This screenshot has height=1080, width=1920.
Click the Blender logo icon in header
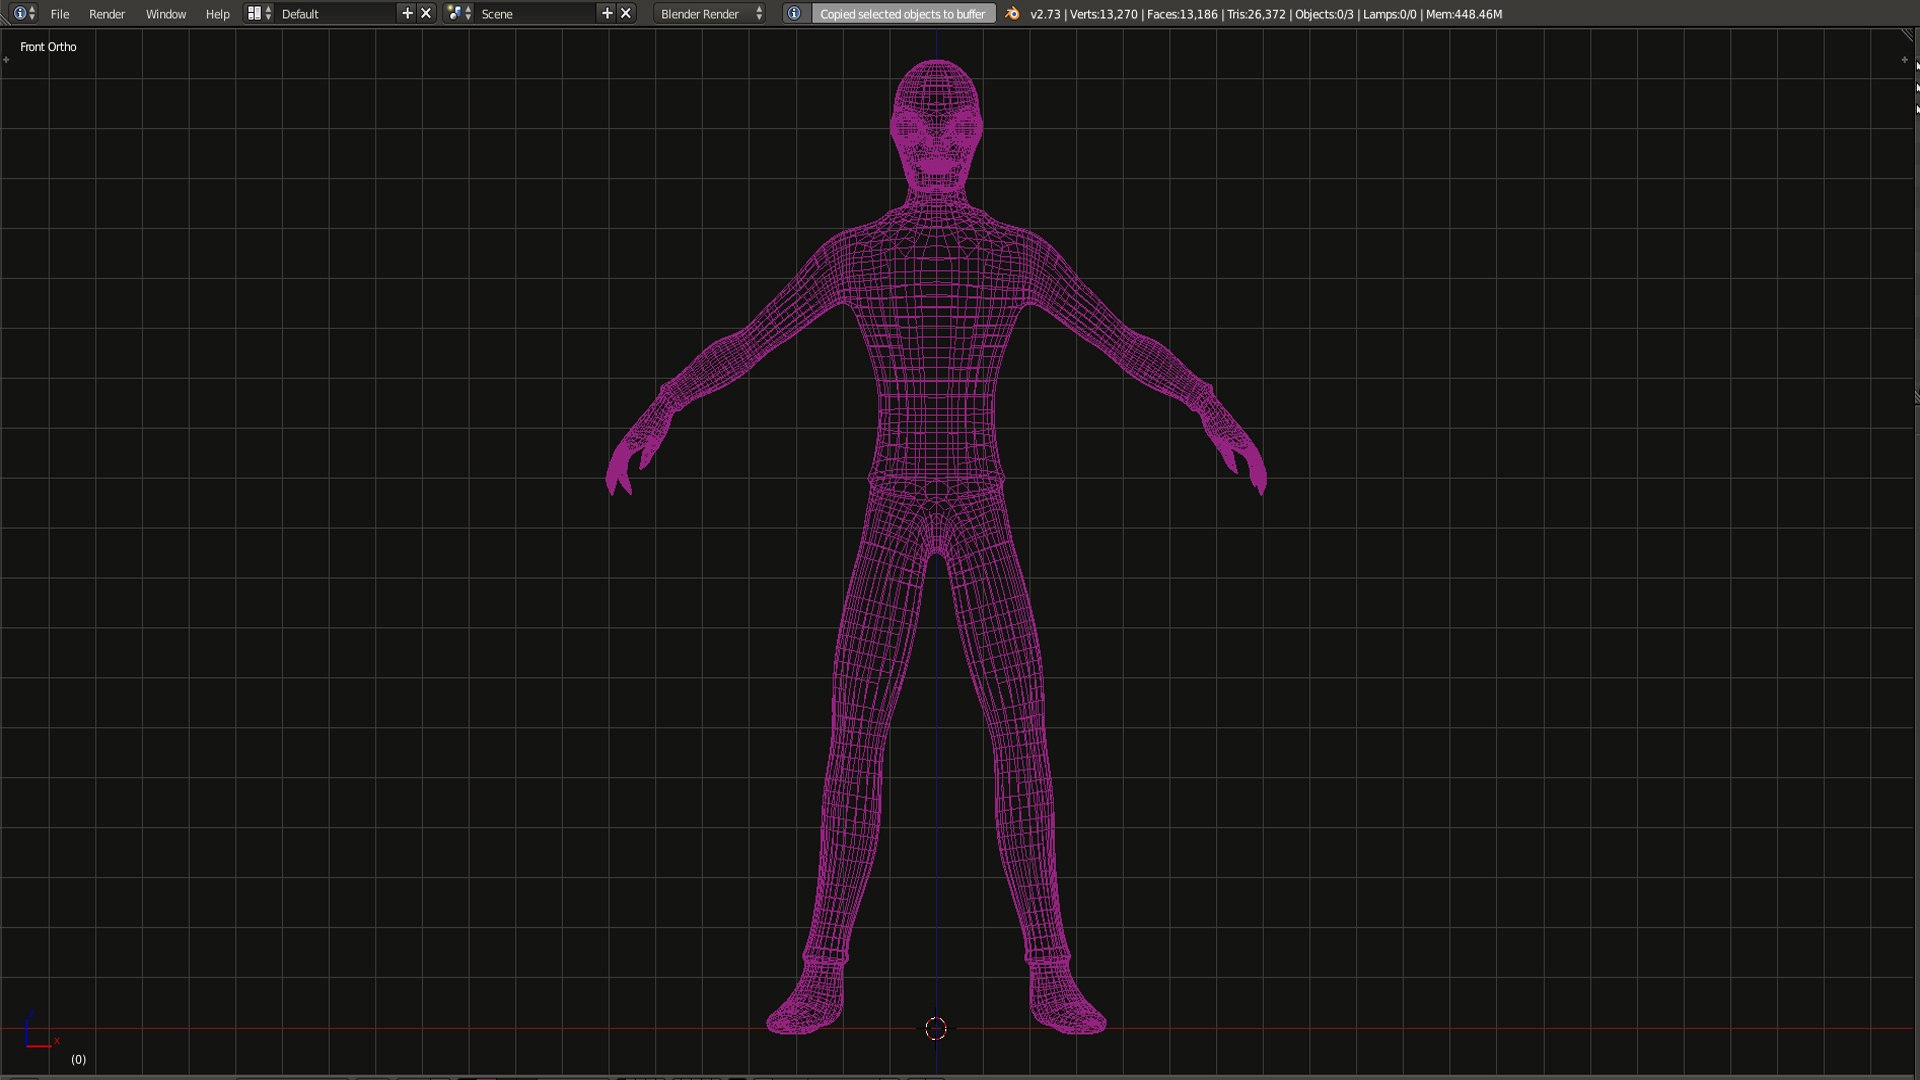[1013, 14]
